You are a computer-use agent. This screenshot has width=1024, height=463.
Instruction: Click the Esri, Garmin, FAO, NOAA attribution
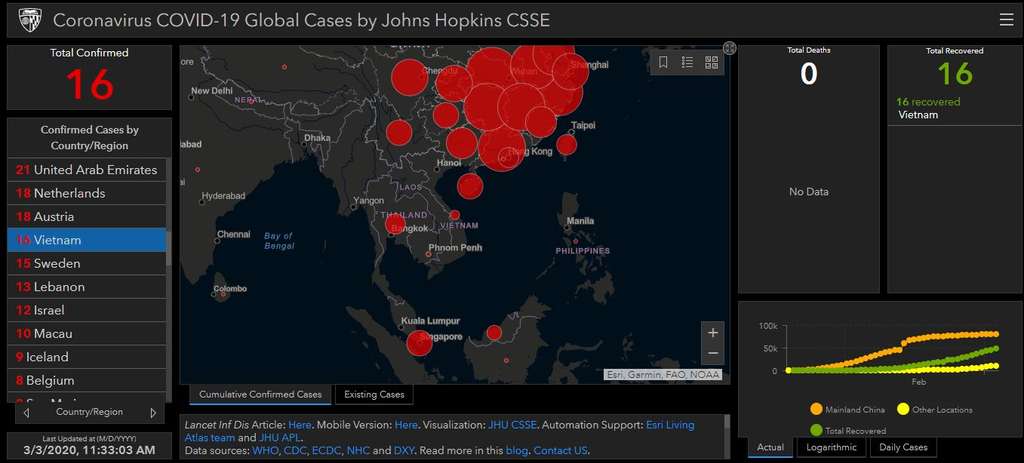point(663,375)
